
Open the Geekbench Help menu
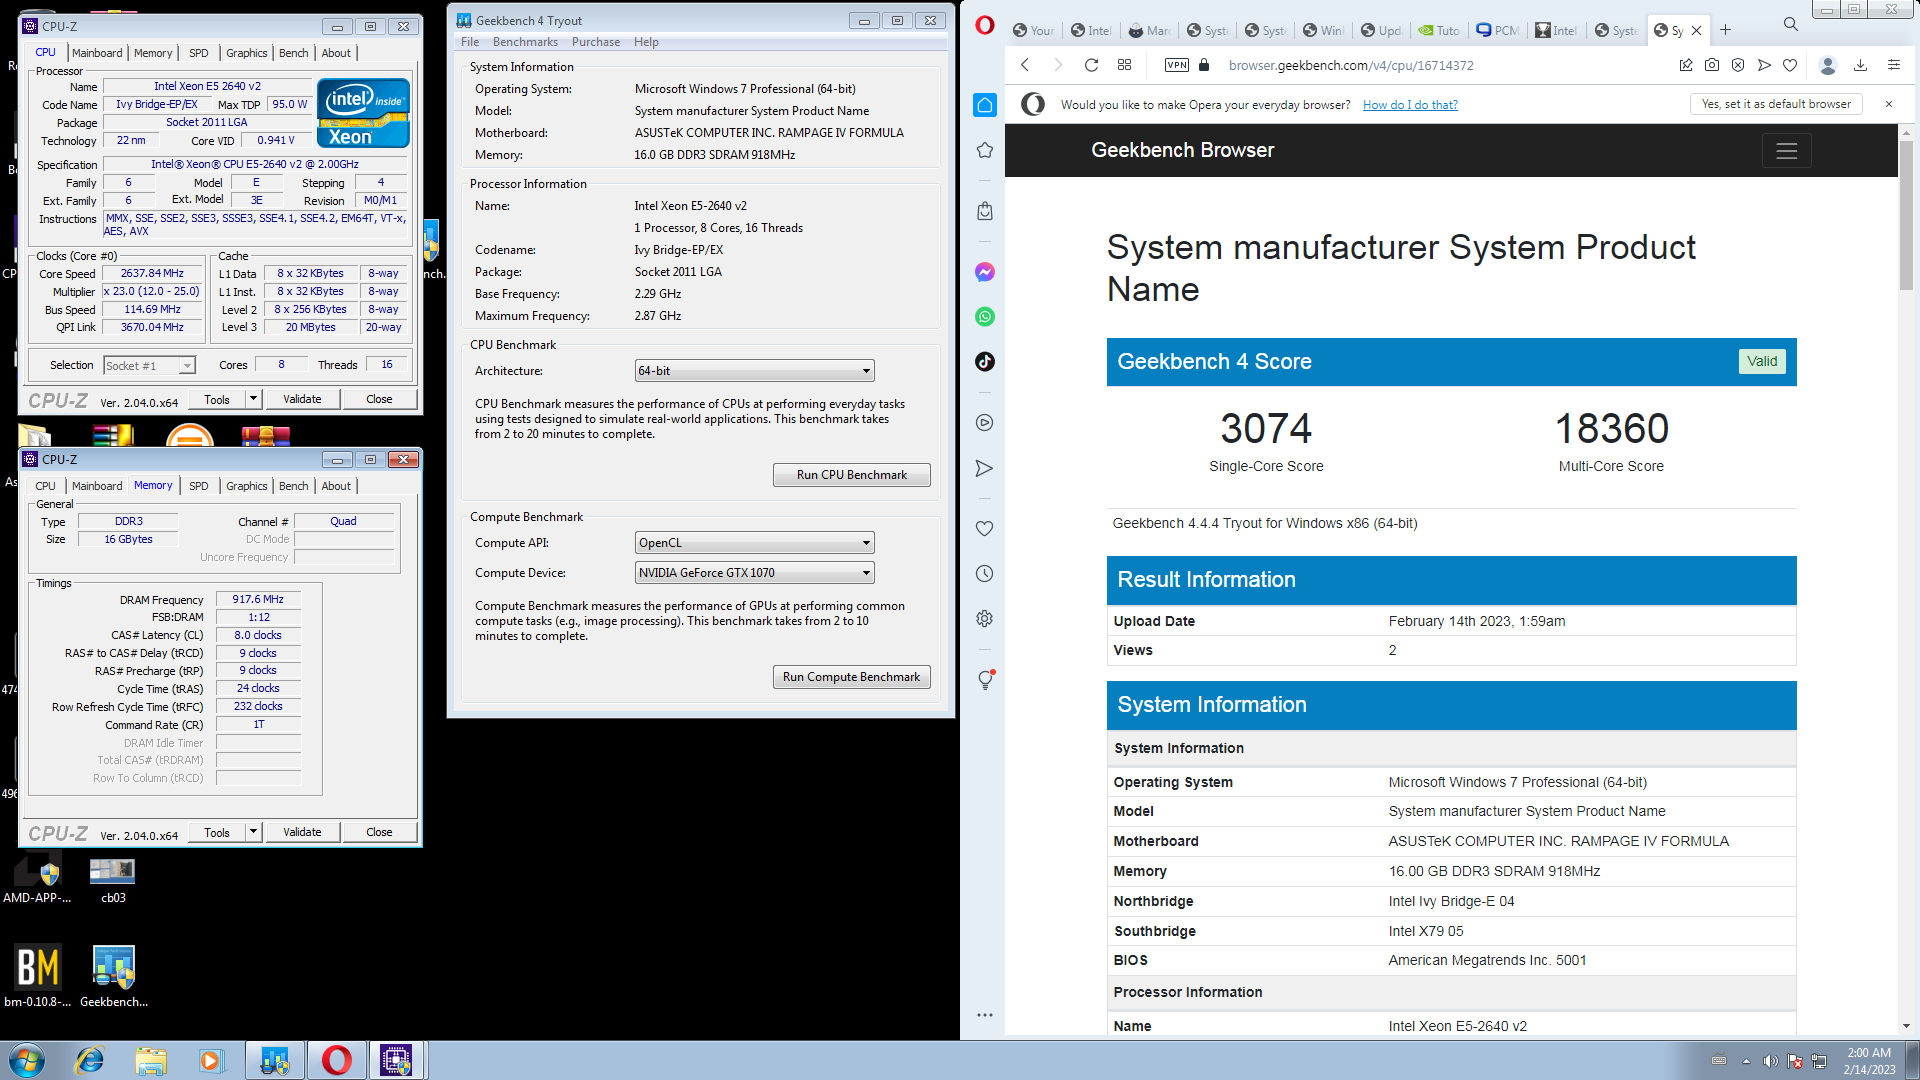tap(646, 42)
